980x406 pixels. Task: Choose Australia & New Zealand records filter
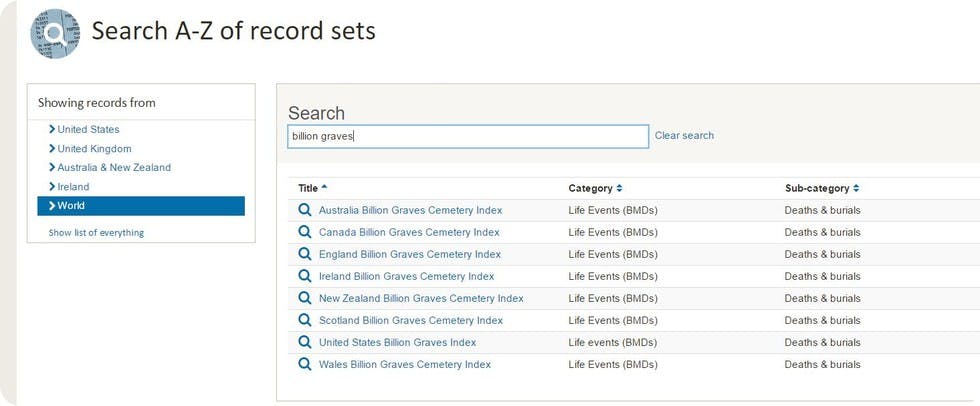[x=114, y=167]
